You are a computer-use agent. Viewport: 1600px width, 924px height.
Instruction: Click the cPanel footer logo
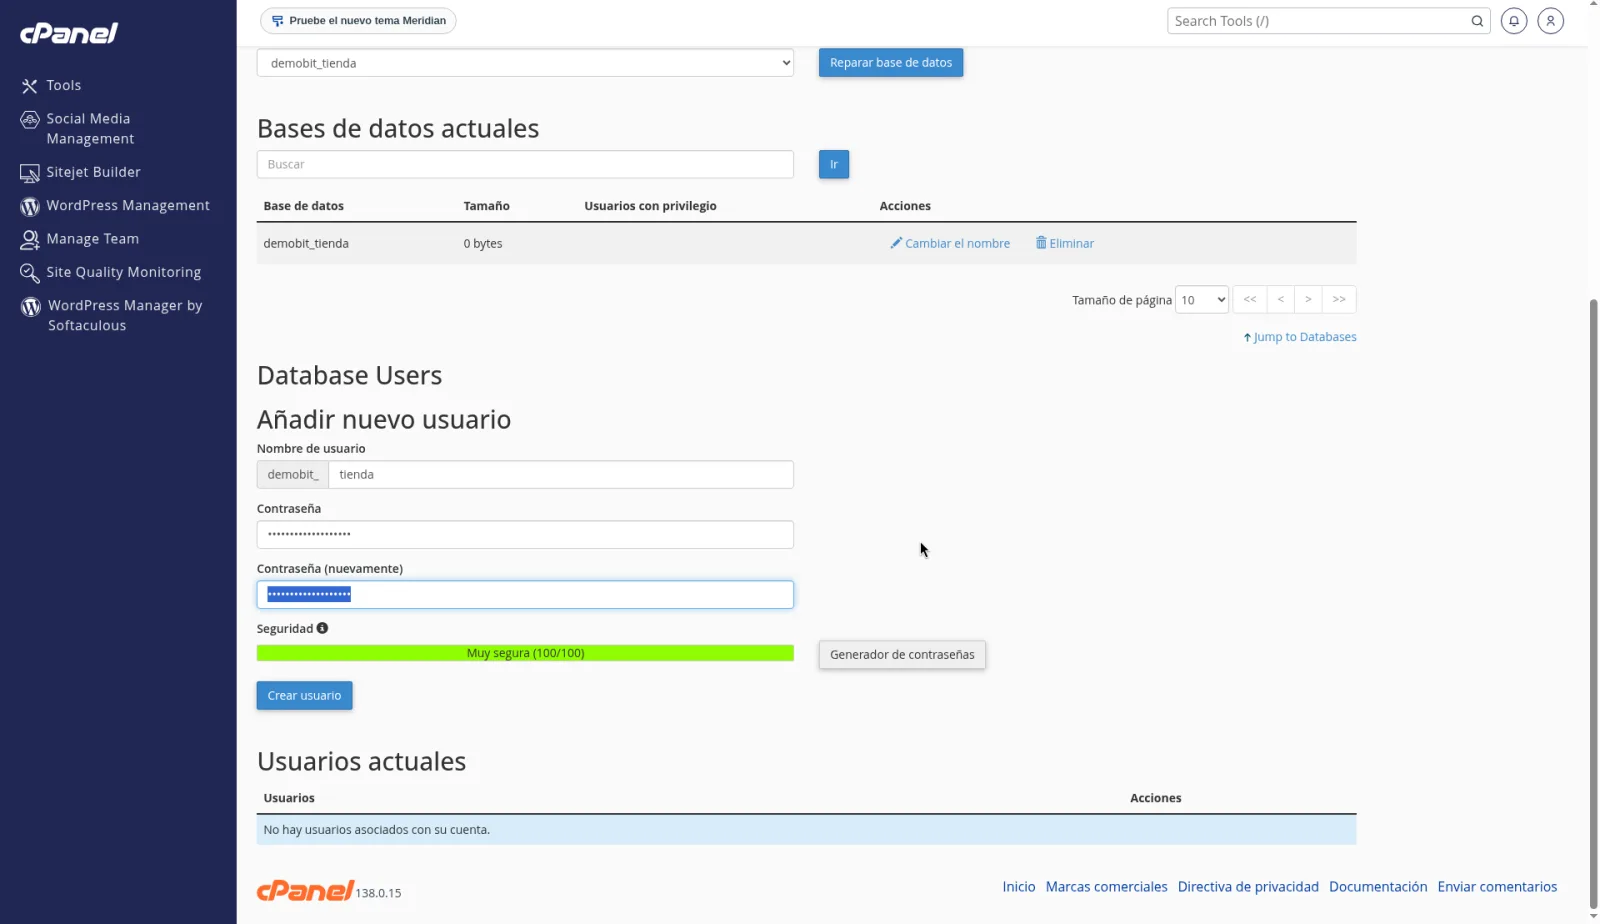tap(305, 890)
